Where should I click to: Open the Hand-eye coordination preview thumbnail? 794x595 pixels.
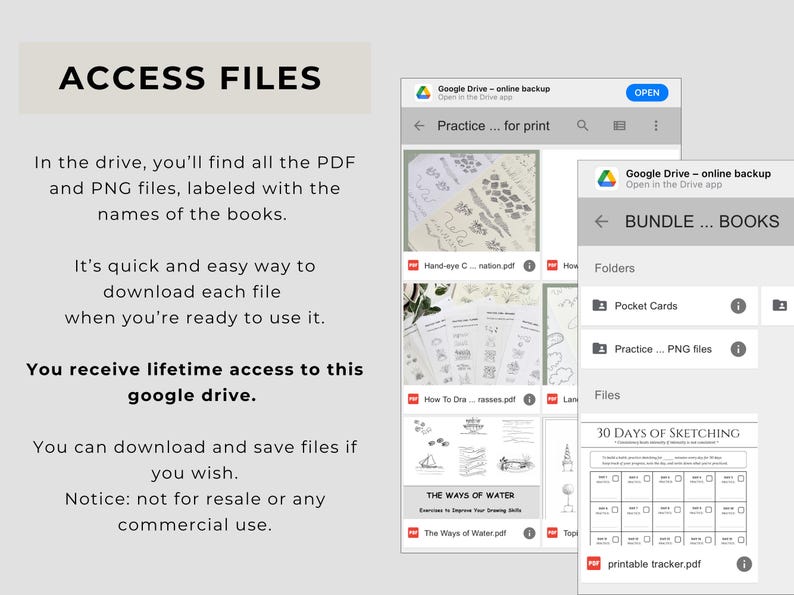coord(471,201)
